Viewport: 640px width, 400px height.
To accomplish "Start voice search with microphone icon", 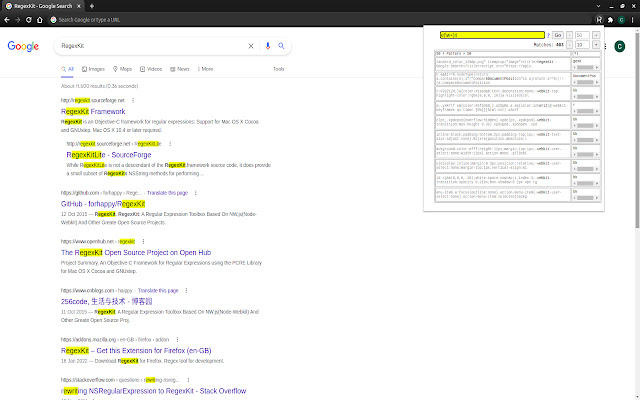I will coord(267,46).
